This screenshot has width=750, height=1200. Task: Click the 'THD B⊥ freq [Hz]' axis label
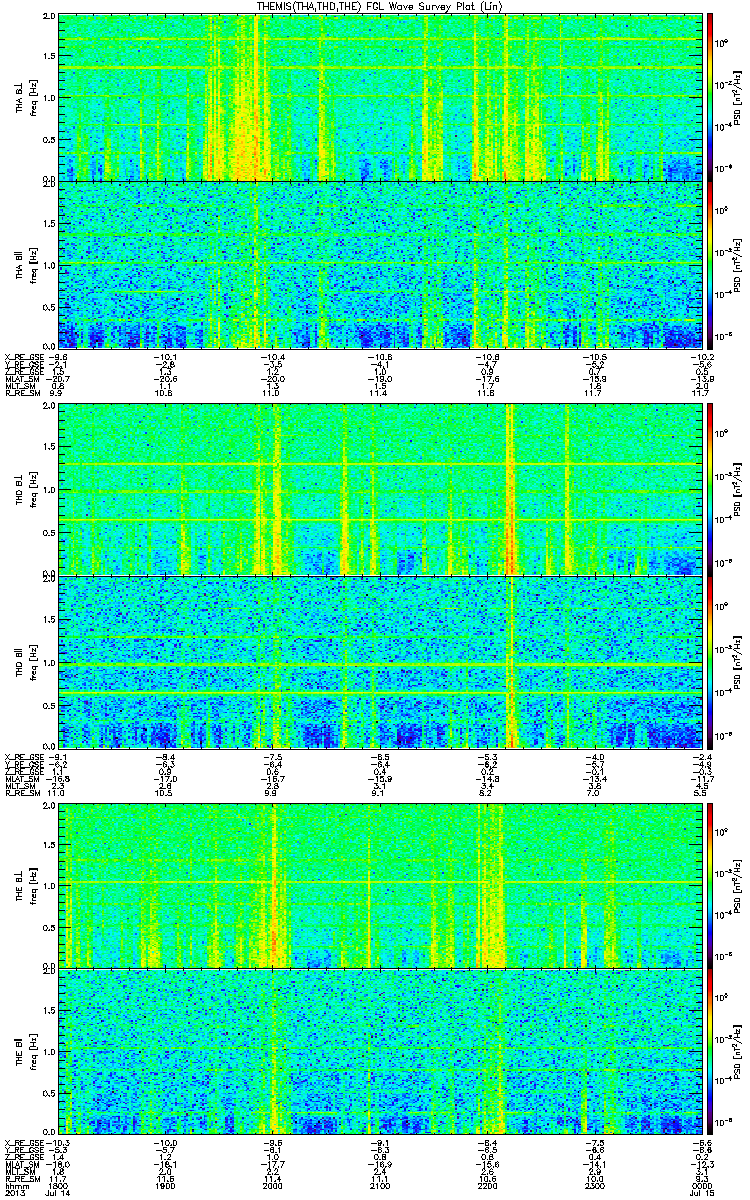pyautogui.click(x=25, y=489)
